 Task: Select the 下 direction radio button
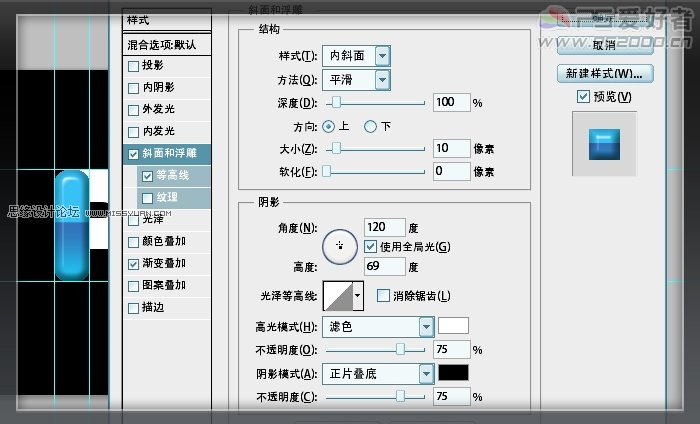(x=370, y=127)
